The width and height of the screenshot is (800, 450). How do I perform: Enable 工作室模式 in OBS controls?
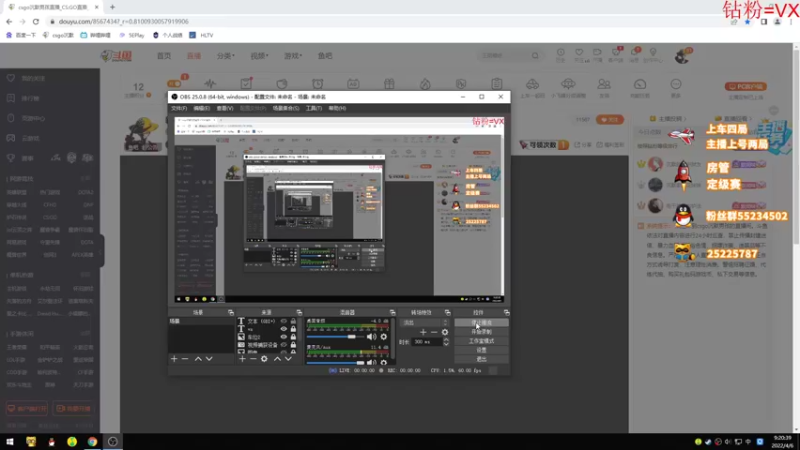[x=481, y=341]
